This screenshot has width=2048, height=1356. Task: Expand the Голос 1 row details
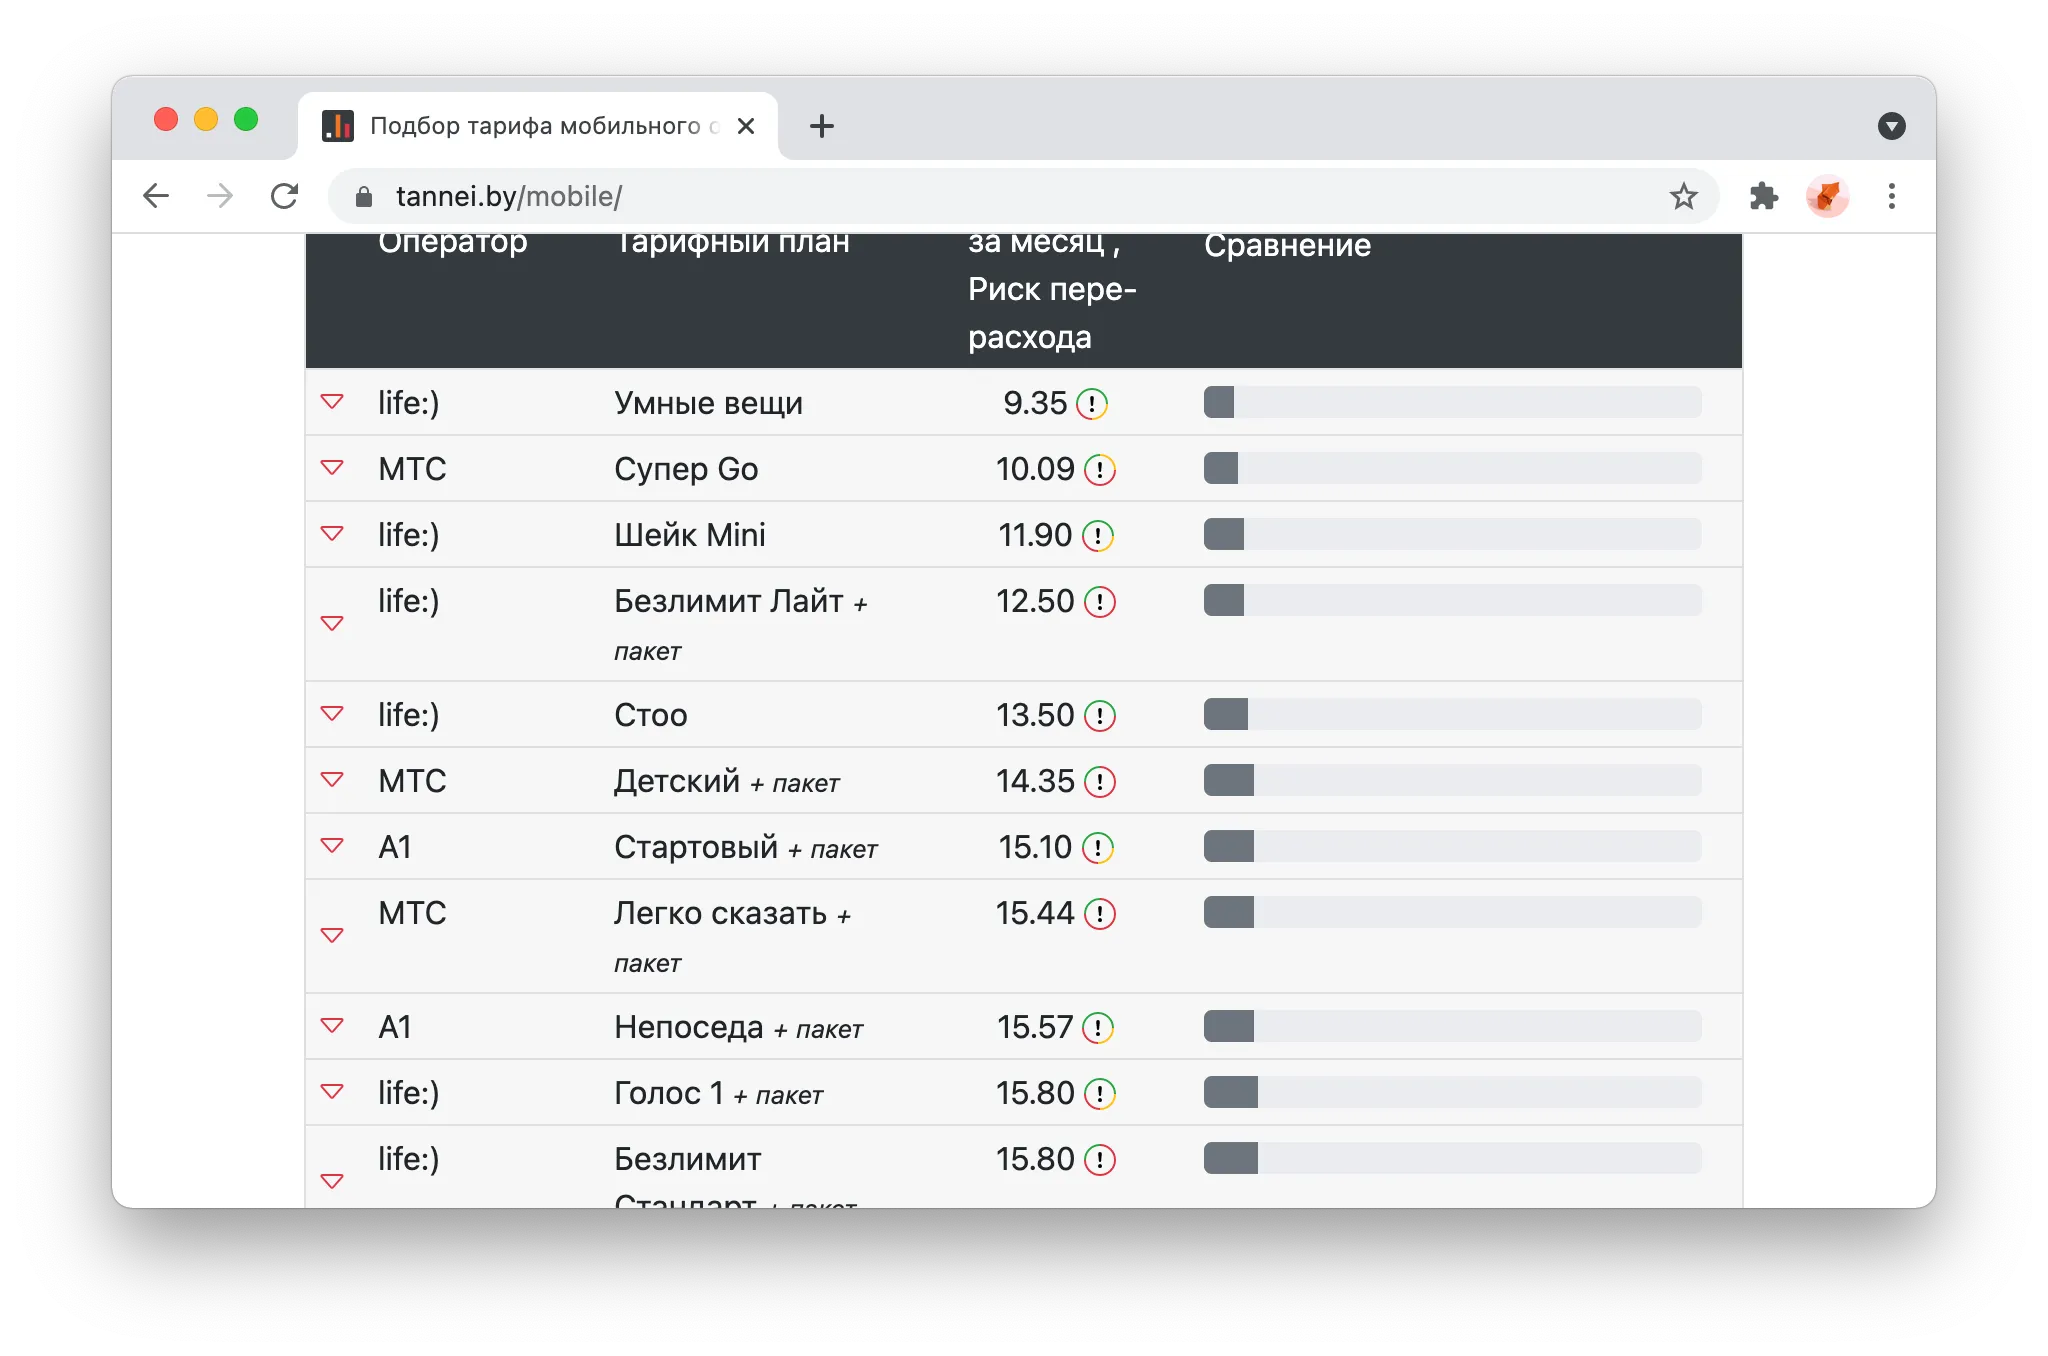click(x=332, y=1092)
